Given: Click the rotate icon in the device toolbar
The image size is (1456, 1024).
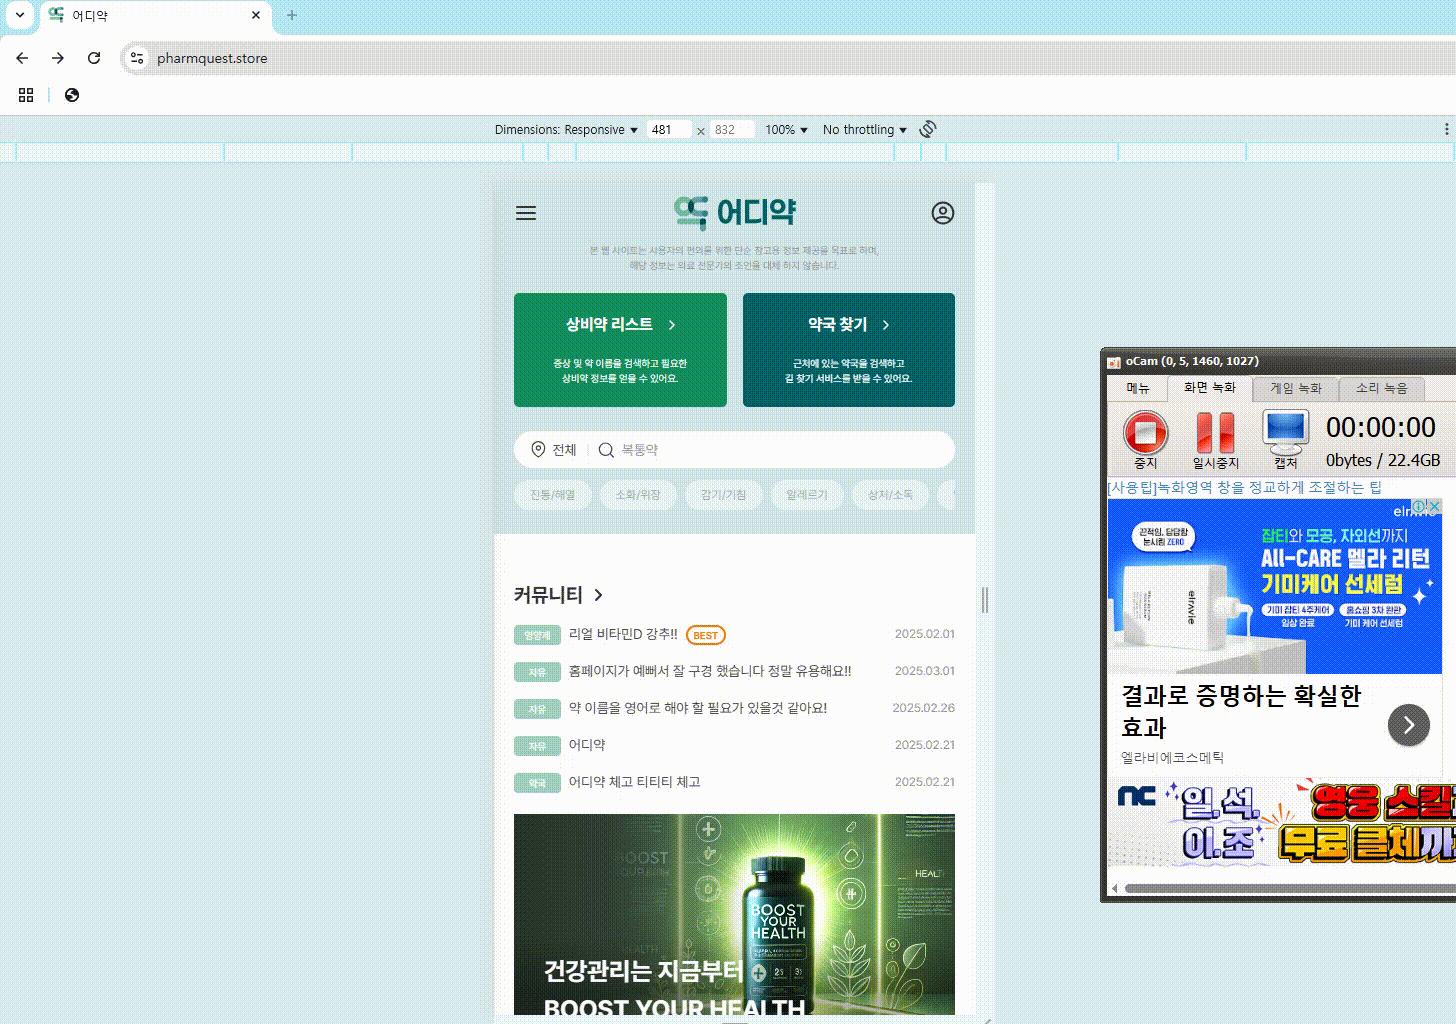Looking at the screenshot, I should [x=928, y=129].
